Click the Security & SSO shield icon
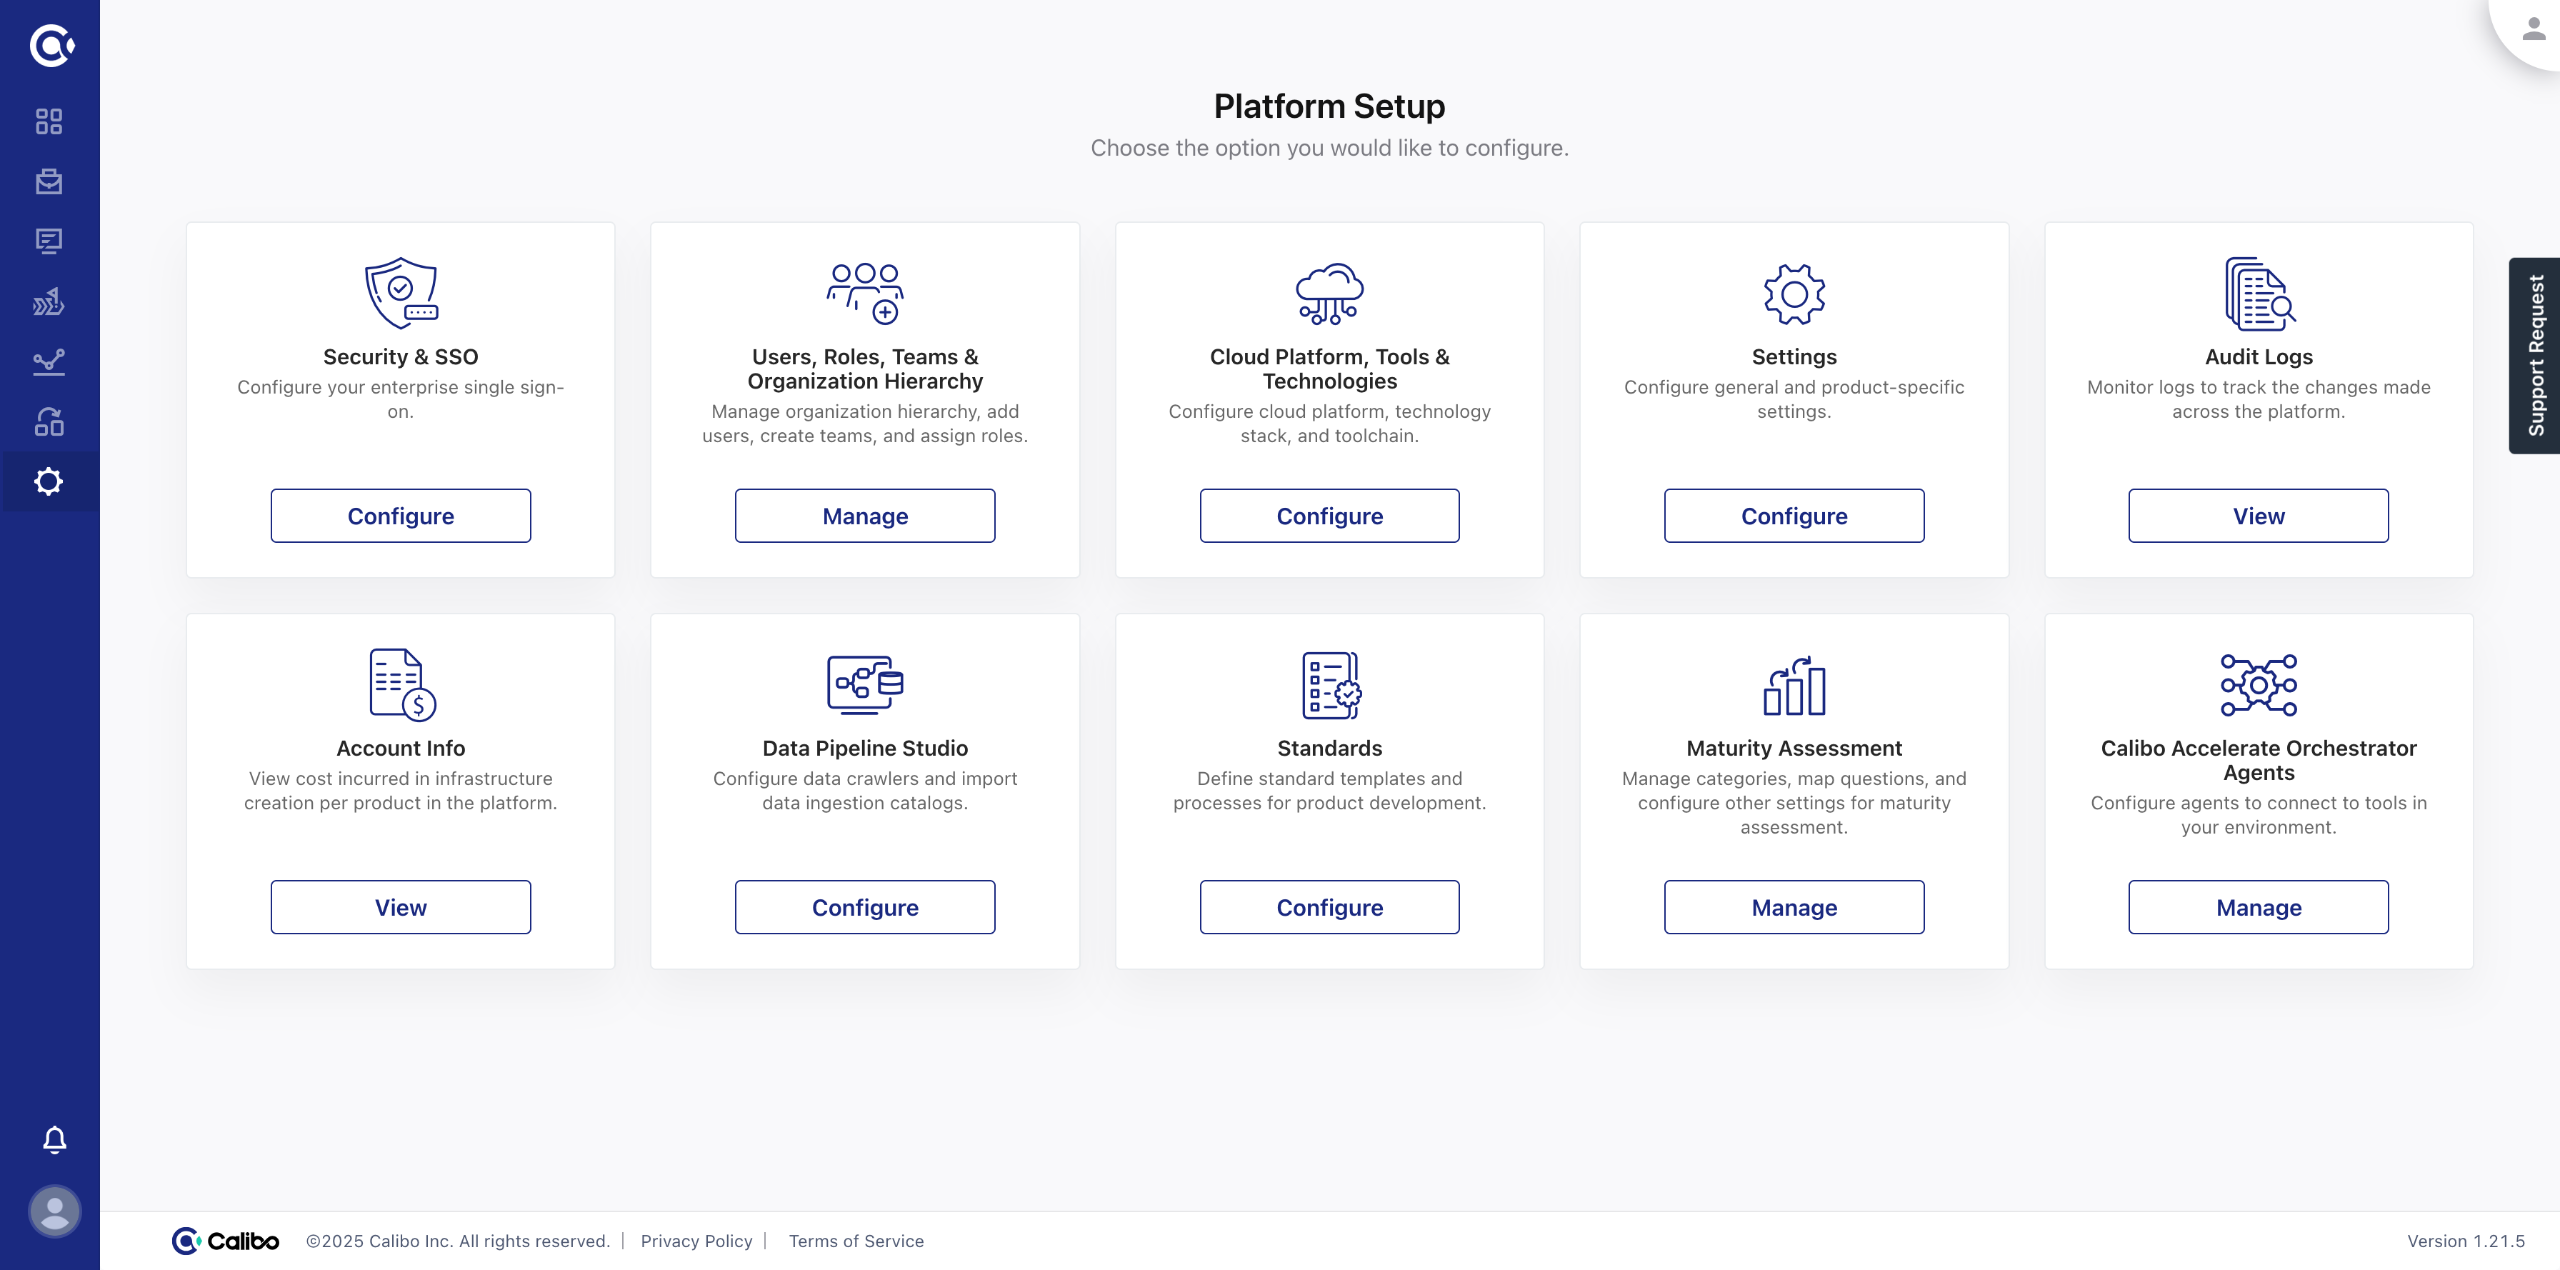This screenshot has width=2560, height=1270. coord(400,293)
